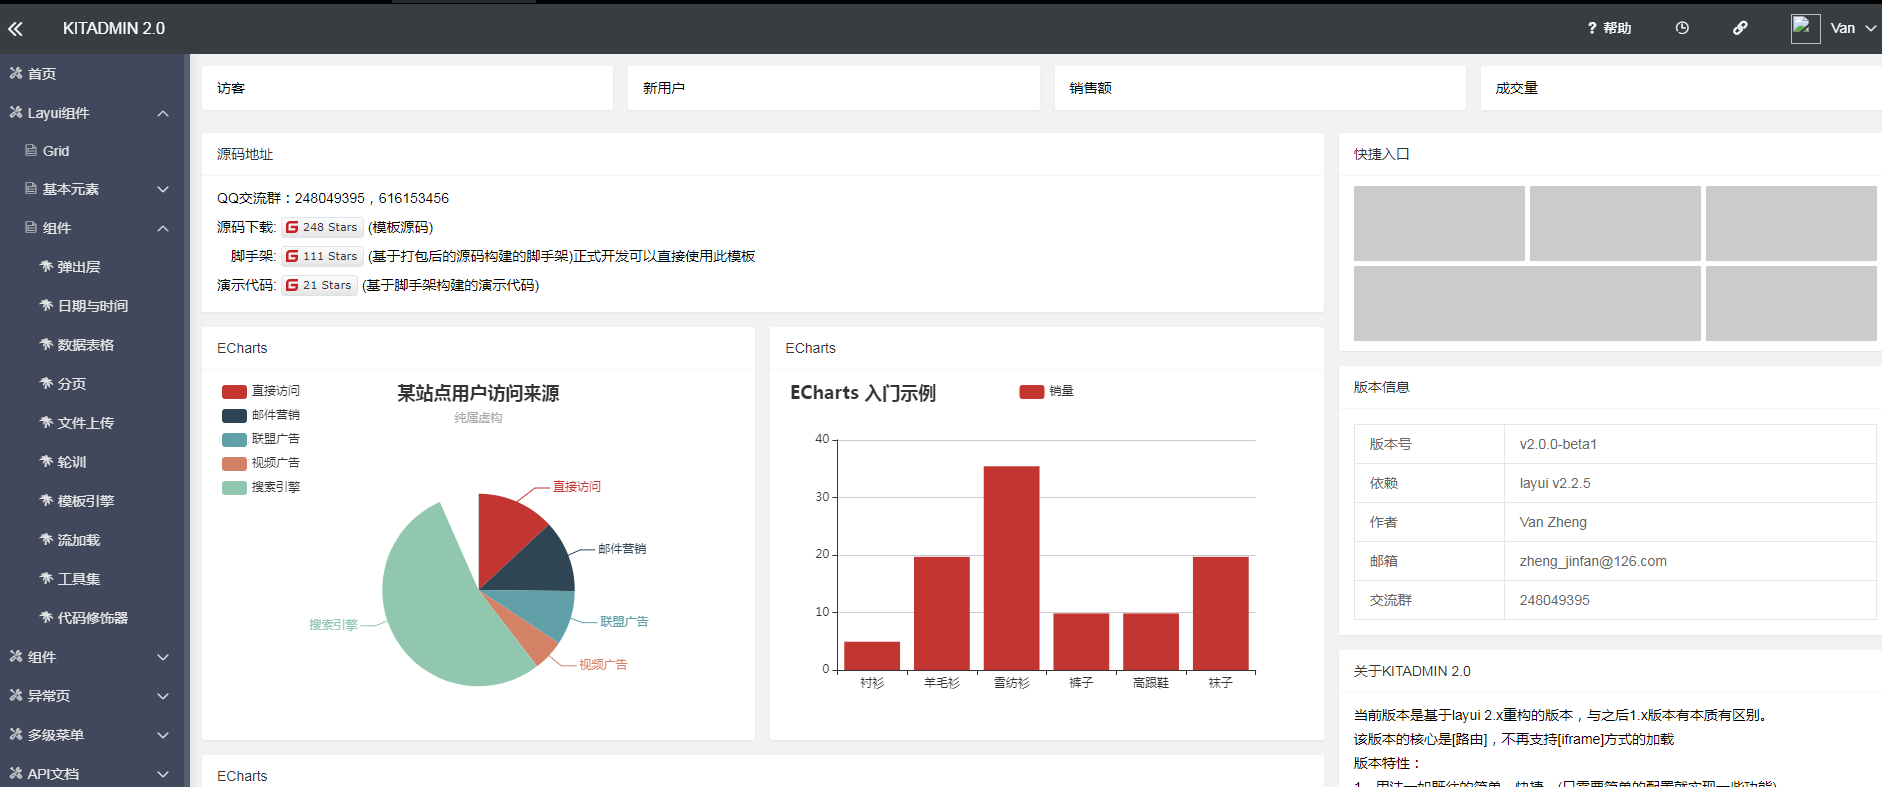Toggle 直接访问 legend in pie chart
This screenshot has height=787, width=1882.
tap(261, 391)
